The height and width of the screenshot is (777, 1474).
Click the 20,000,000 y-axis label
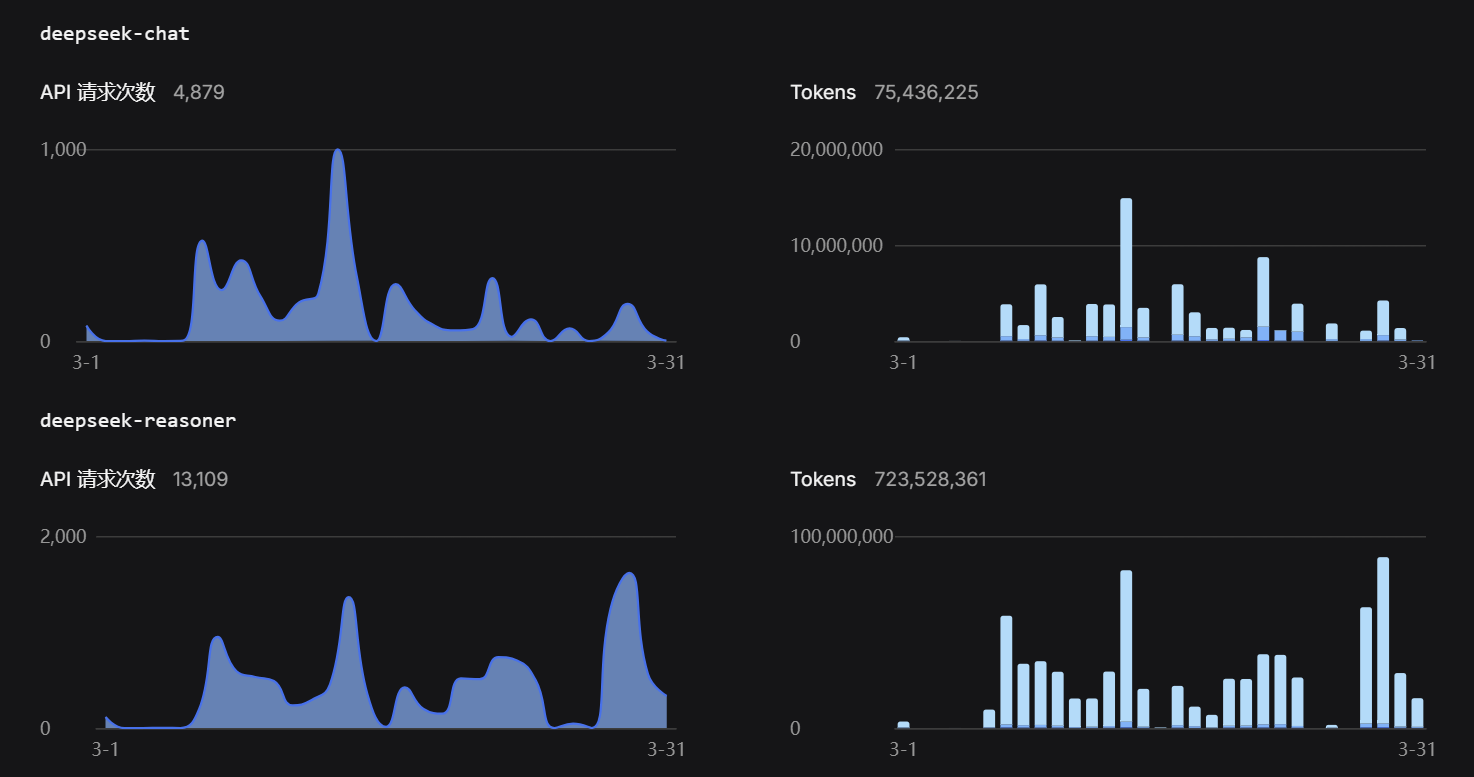click(x=836, y=150)
